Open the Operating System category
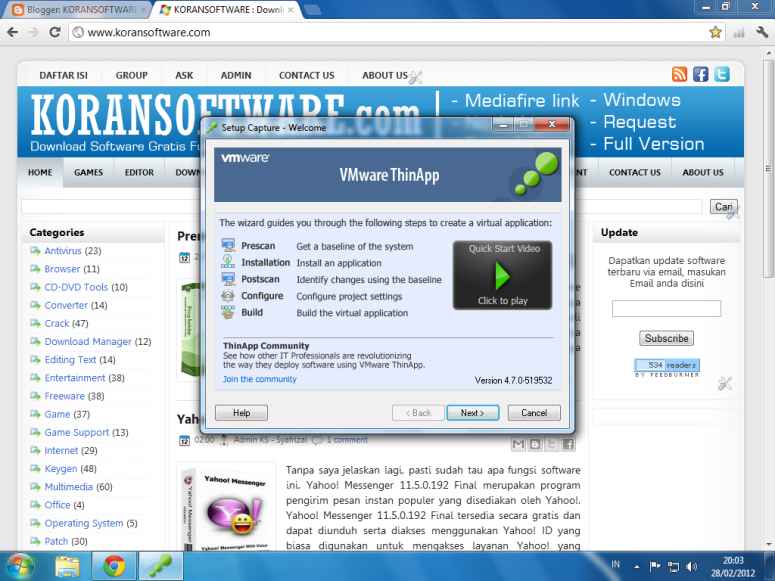This screenshot has height=581, width=775. pos(84,523)
